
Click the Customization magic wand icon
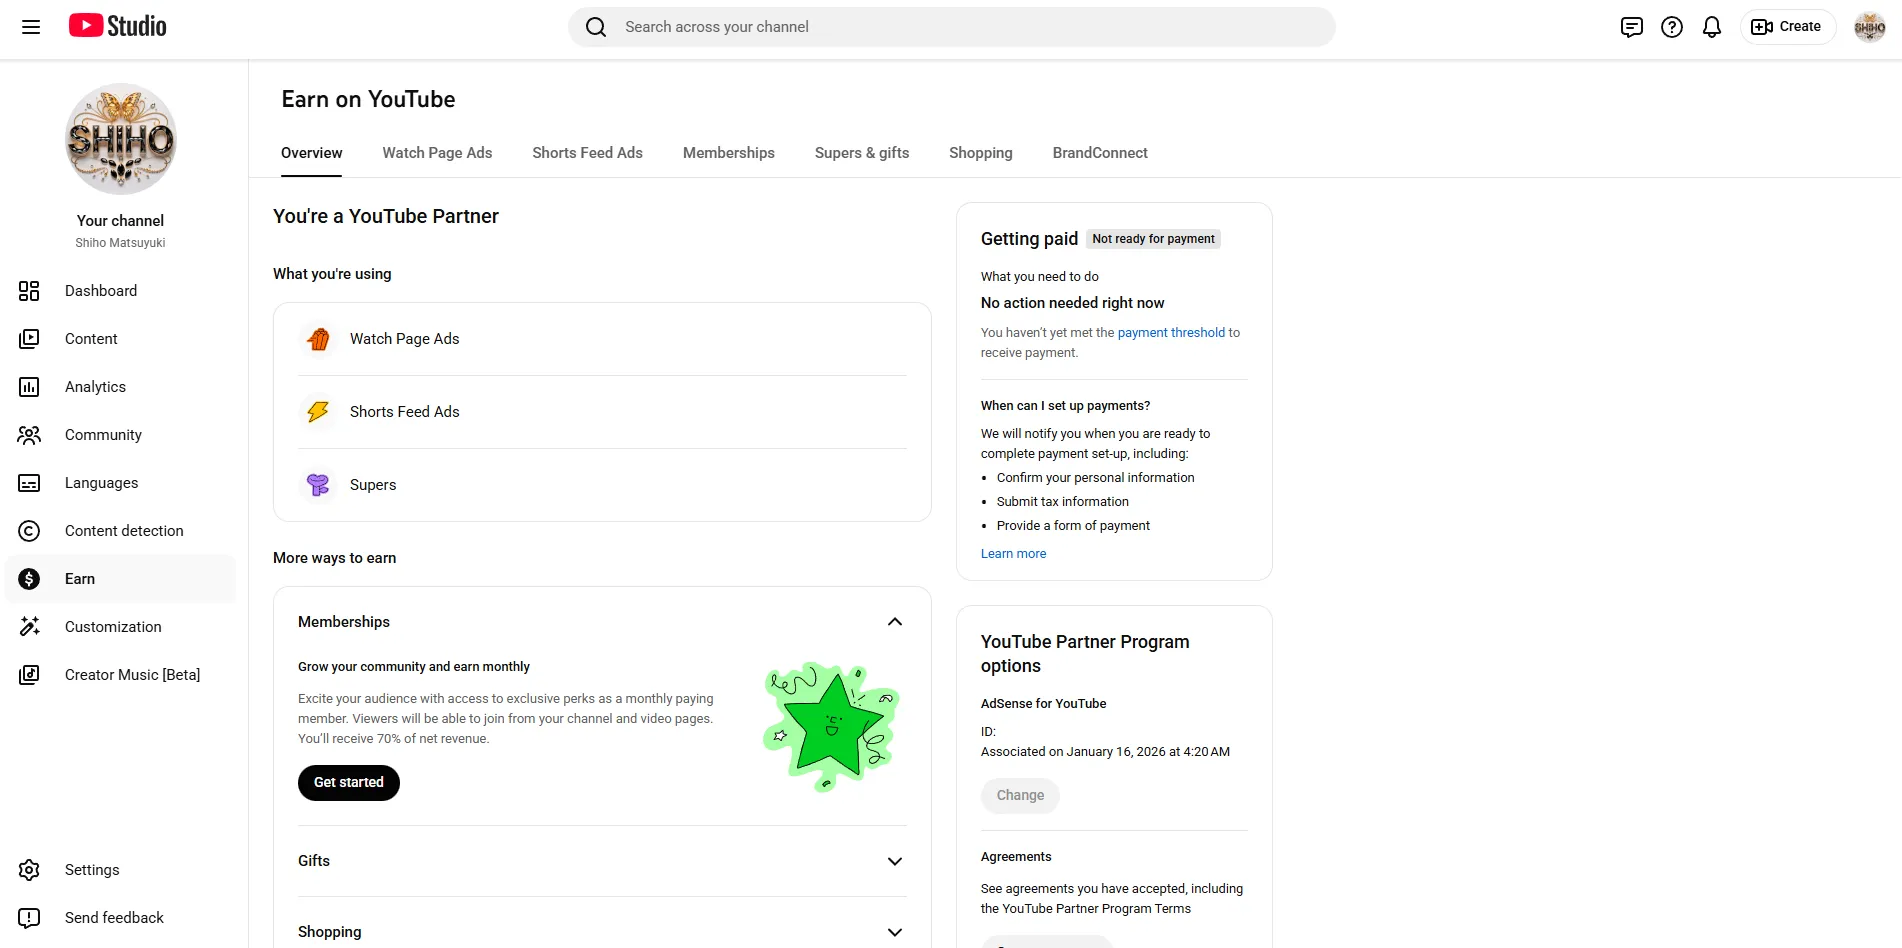point(29,627)
